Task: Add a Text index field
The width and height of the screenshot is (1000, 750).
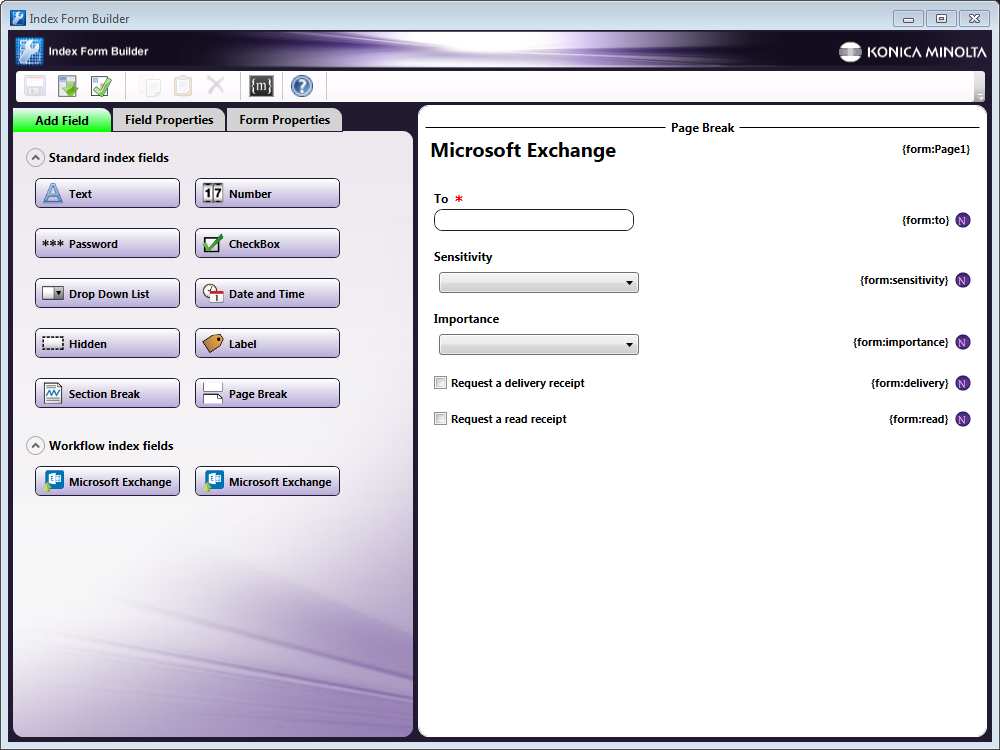Action: tap(107, 193)
